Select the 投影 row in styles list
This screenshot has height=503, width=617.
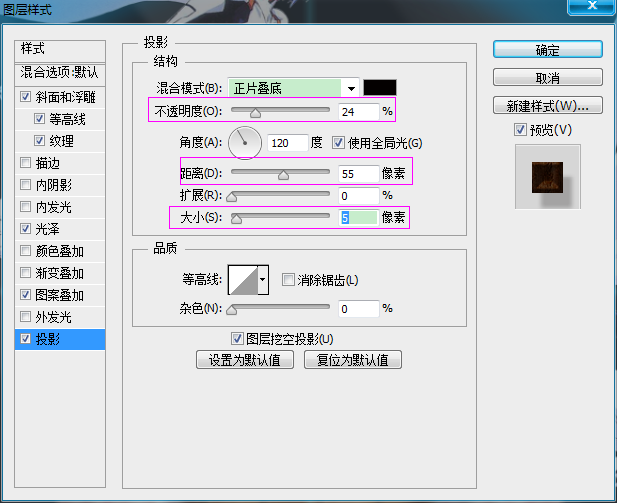pyautogui.click(x=60, y=339)
